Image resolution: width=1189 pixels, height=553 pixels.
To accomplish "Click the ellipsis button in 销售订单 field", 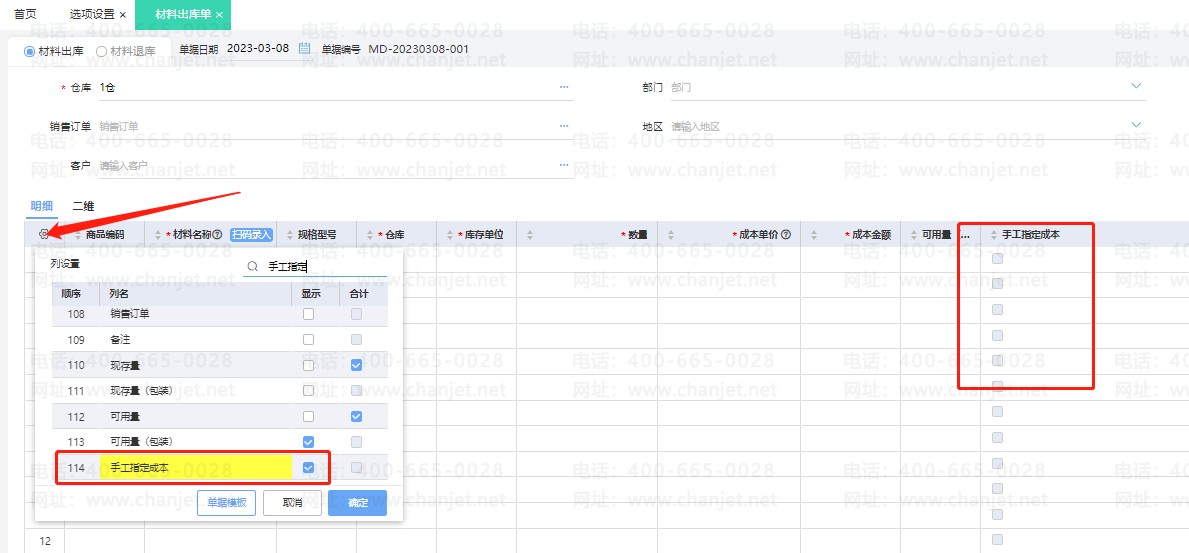I will click(x=564, y=125).
